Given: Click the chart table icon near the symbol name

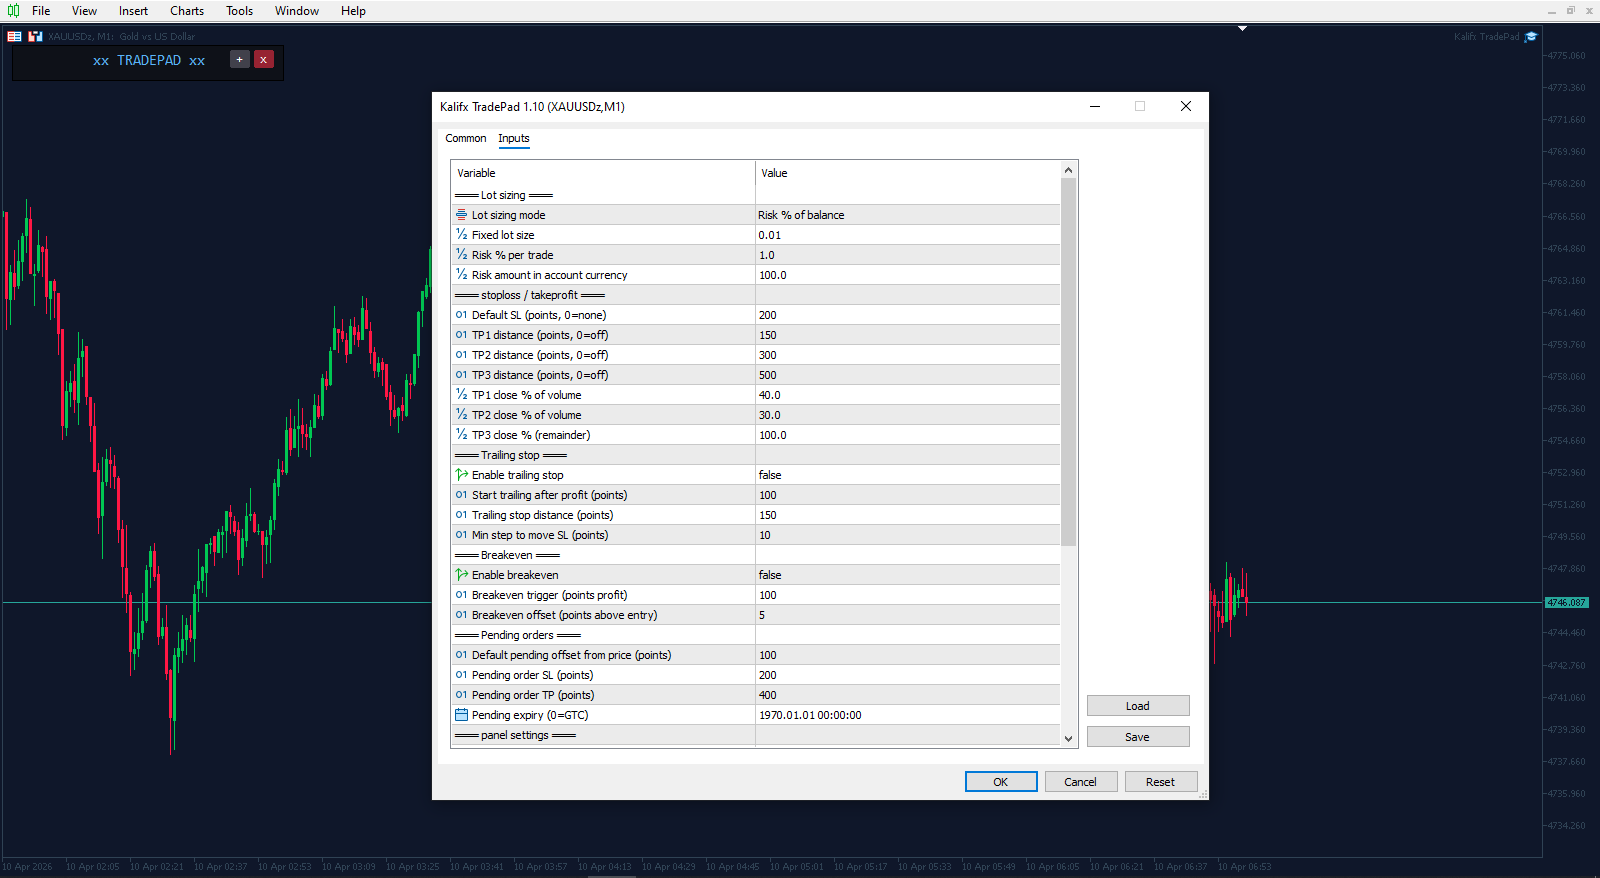Looking at the screenshot, I should 14,36.
